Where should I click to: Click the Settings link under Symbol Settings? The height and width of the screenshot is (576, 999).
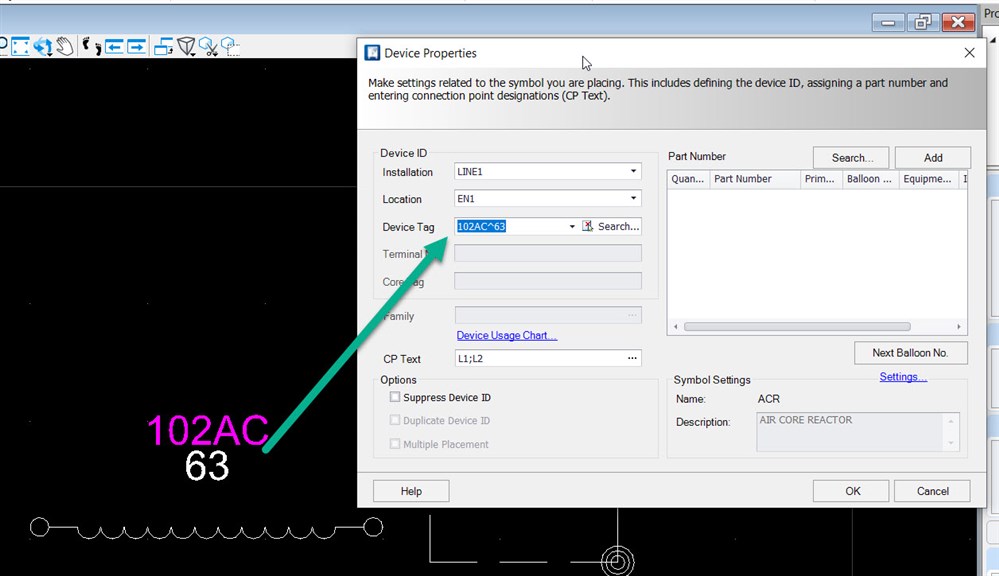point(902,376)
